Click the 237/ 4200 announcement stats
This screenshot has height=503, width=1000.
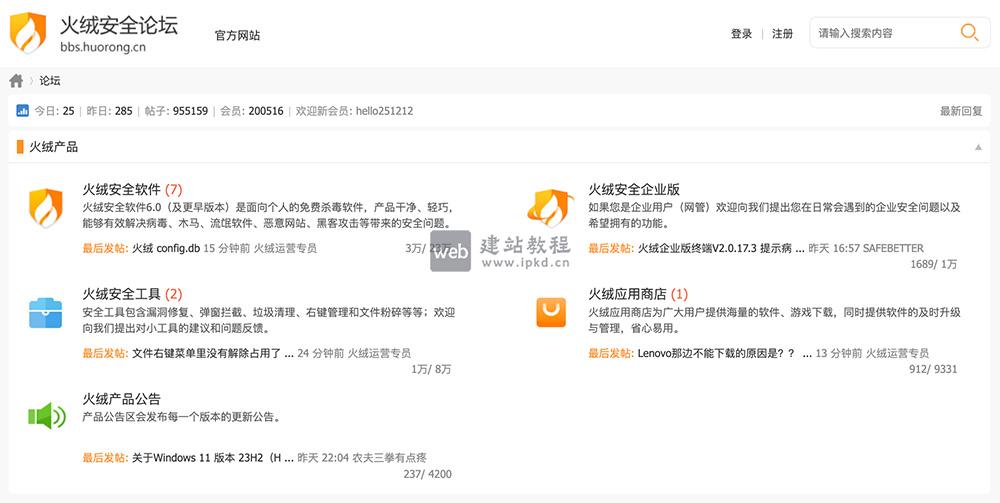(x=427, y=474)
